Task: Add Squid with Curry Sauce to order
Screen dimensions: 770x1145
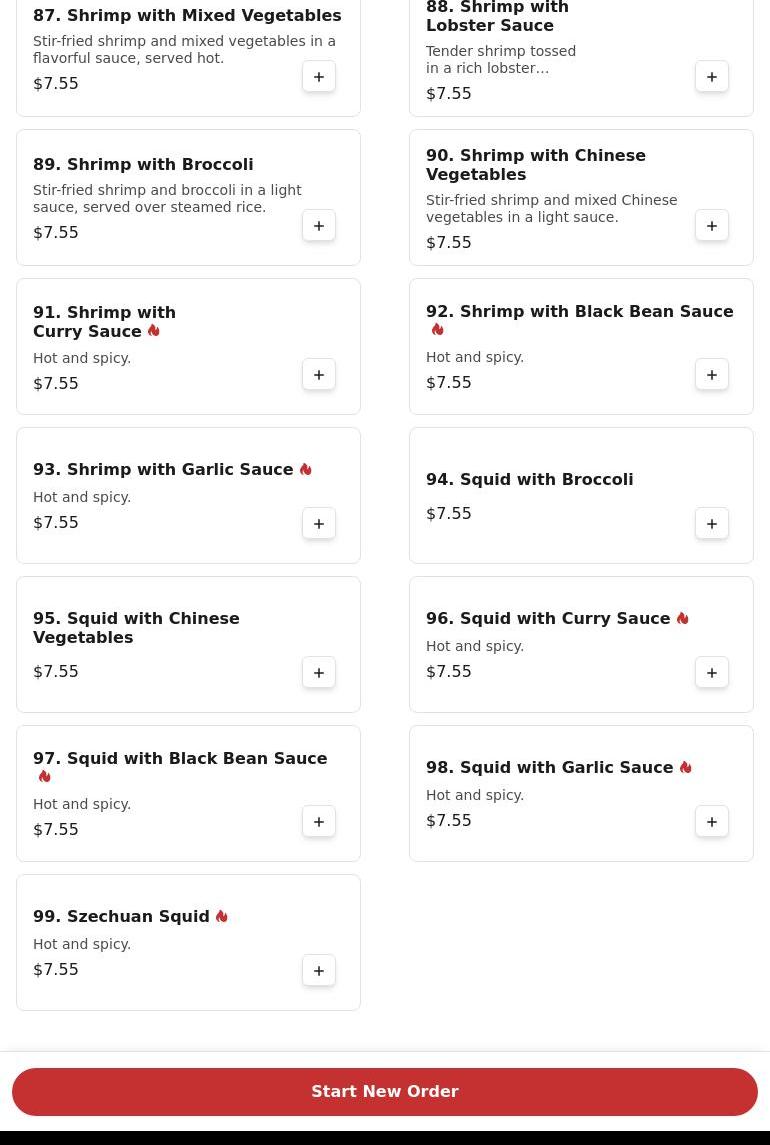Action: [x=712, y=673]
